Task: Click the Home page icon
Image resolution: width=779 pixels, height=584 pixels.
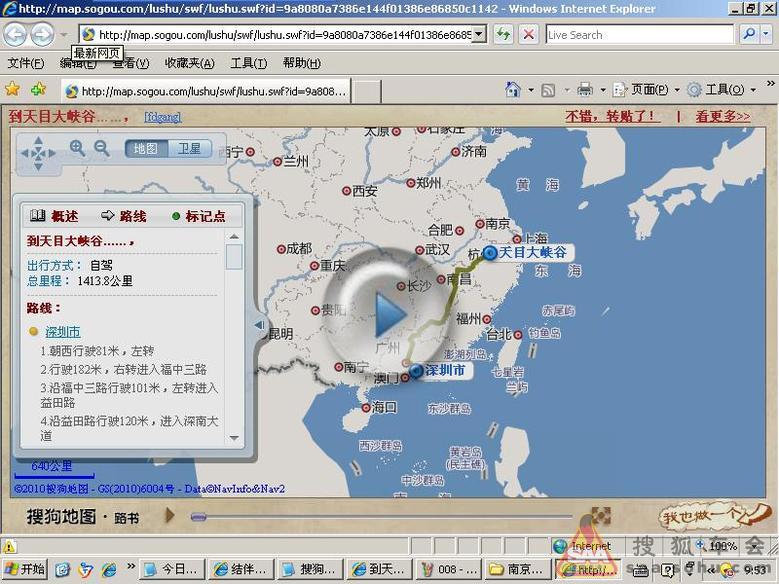Action: [512, 90]
